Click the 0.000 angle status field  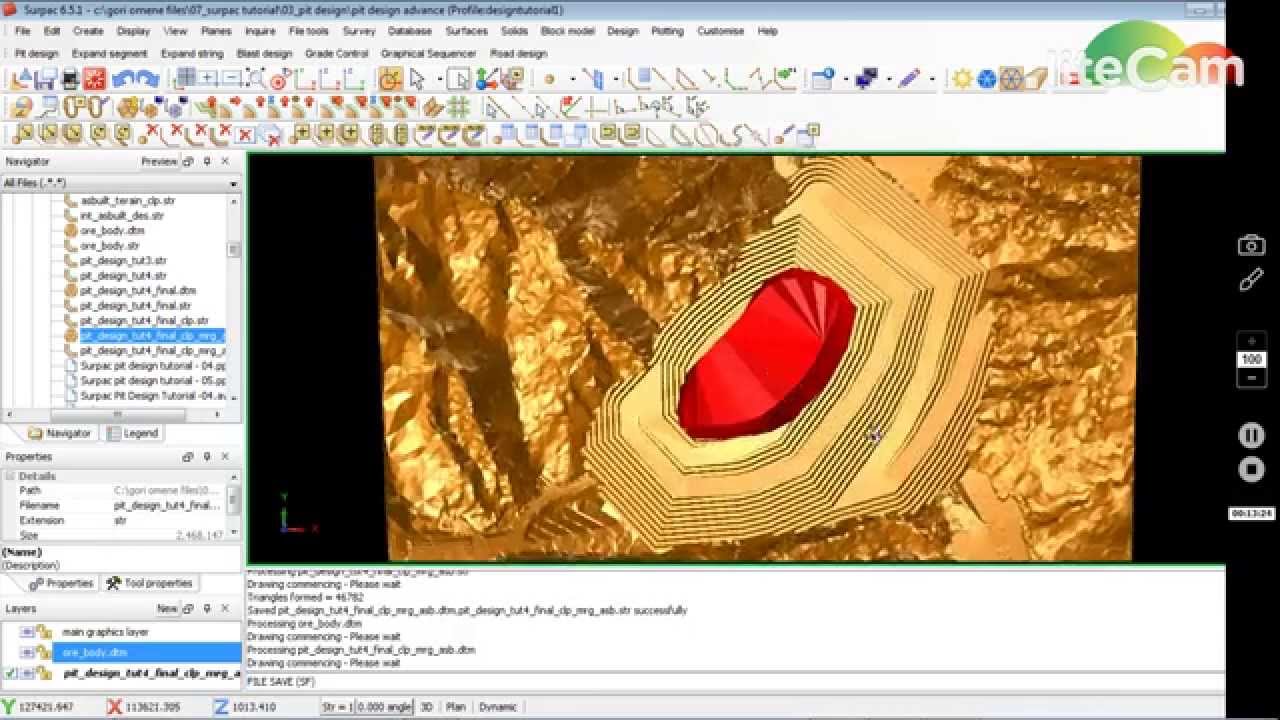click(385, 707)
